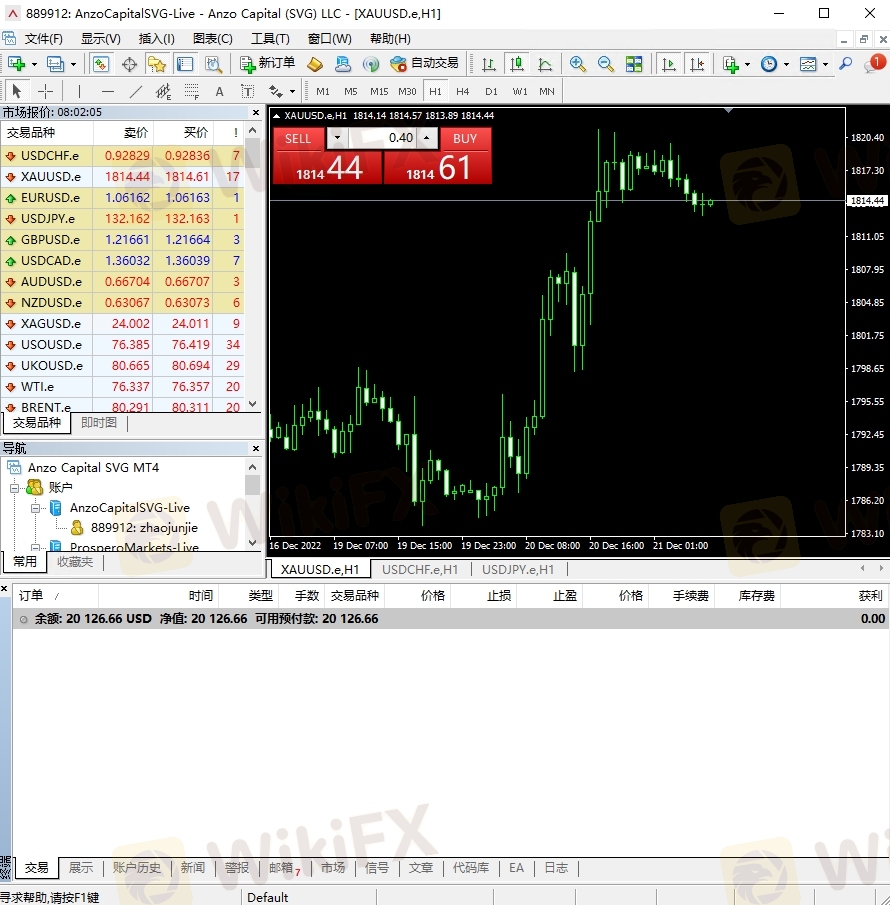Viewport: 890px width, 905px height.
Task: Select the horizontal line drawing tool
Action: coord(107,91)
